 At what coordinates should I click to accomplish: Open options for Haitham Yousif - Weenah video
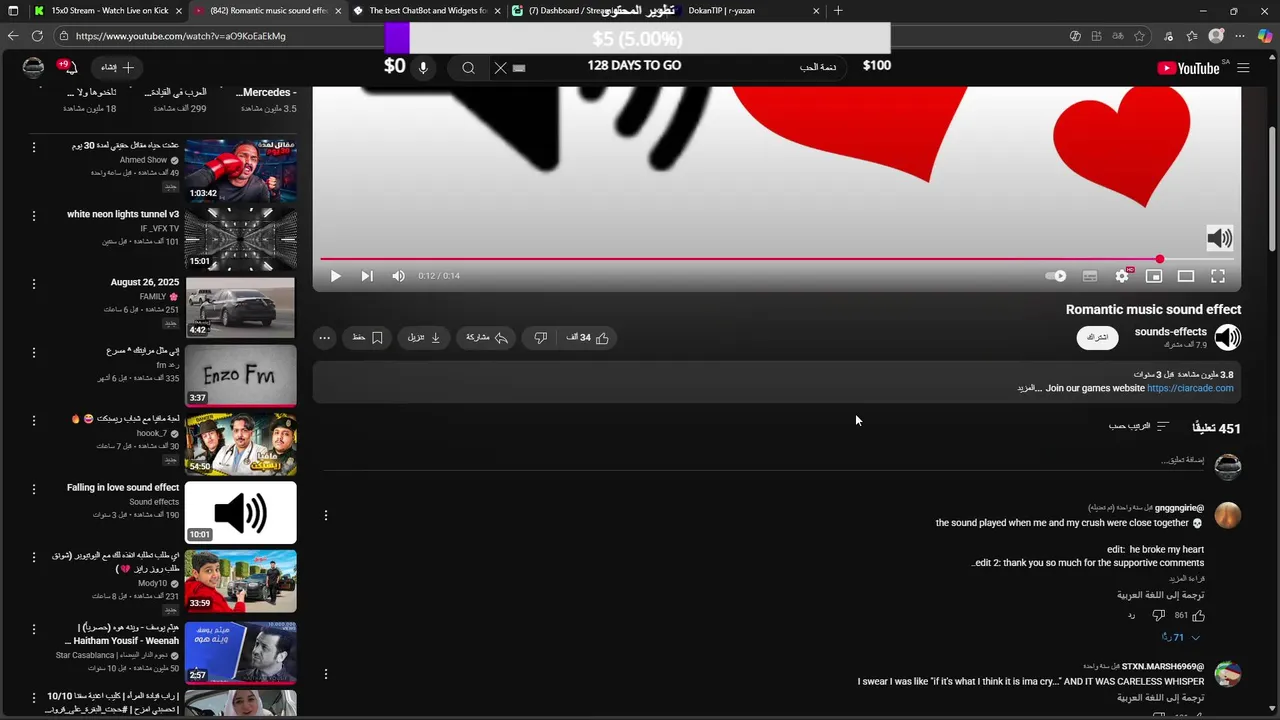pyautogui.click(x=33, y=629)
